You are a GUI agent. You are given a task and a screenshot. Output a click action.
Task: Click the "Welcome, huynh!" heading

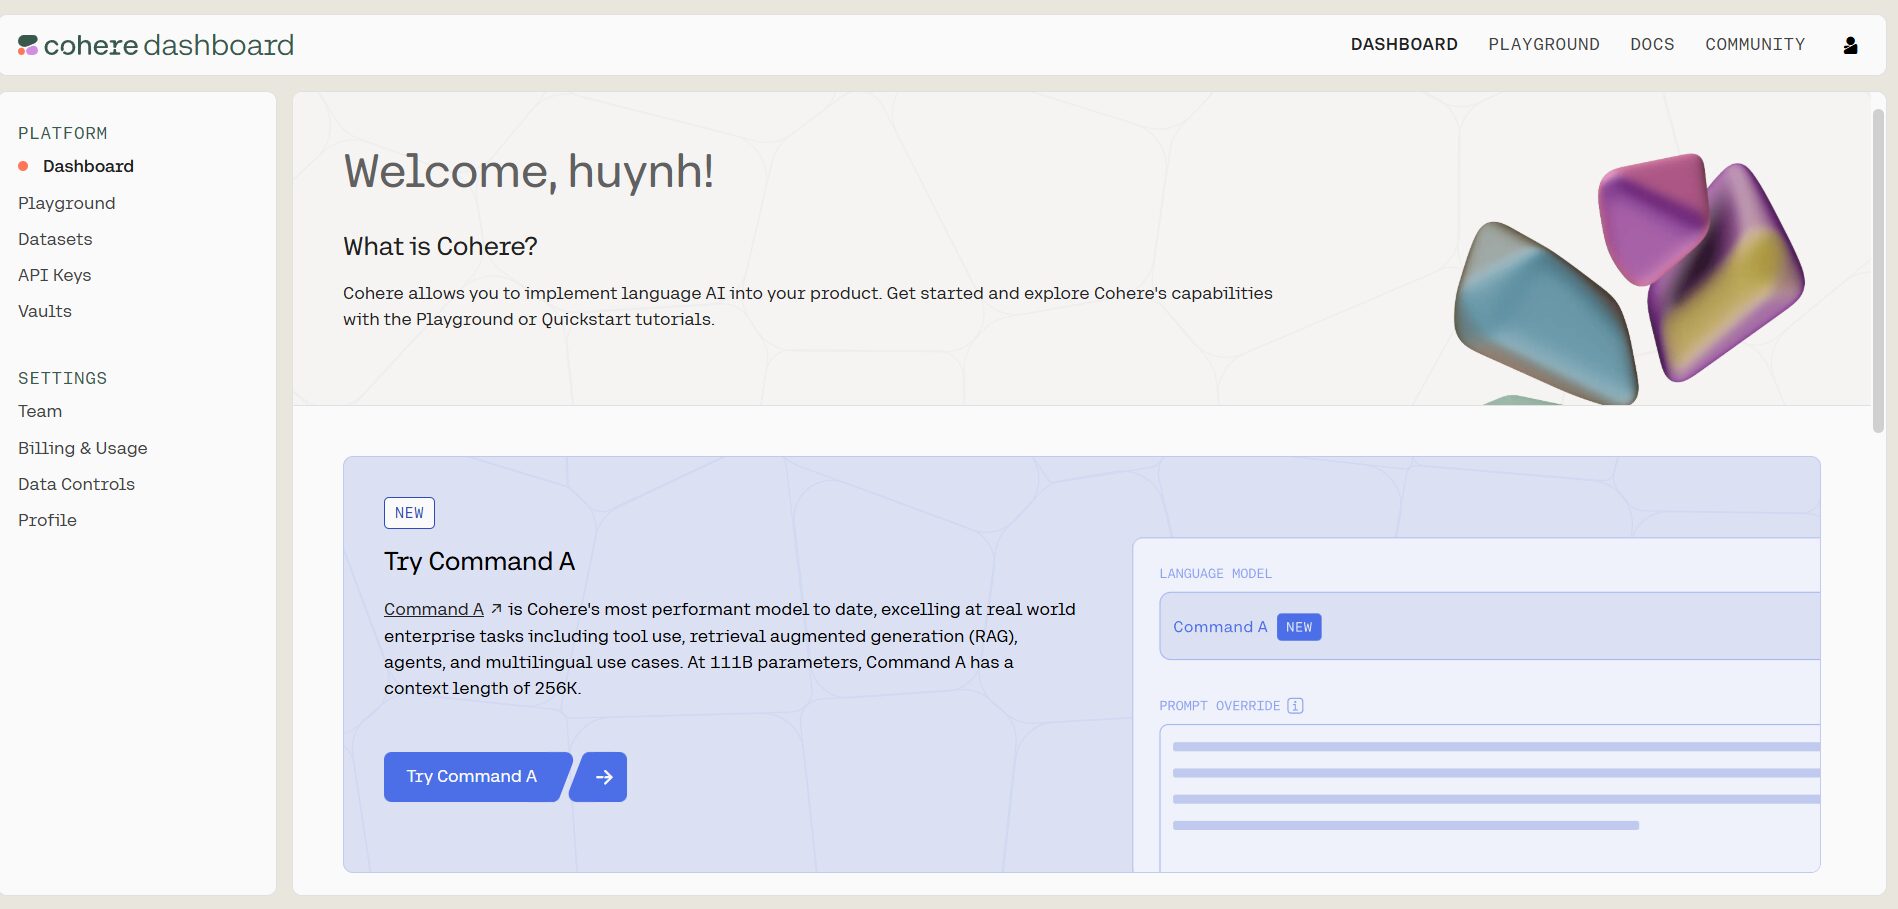click(x=528, y=171)
